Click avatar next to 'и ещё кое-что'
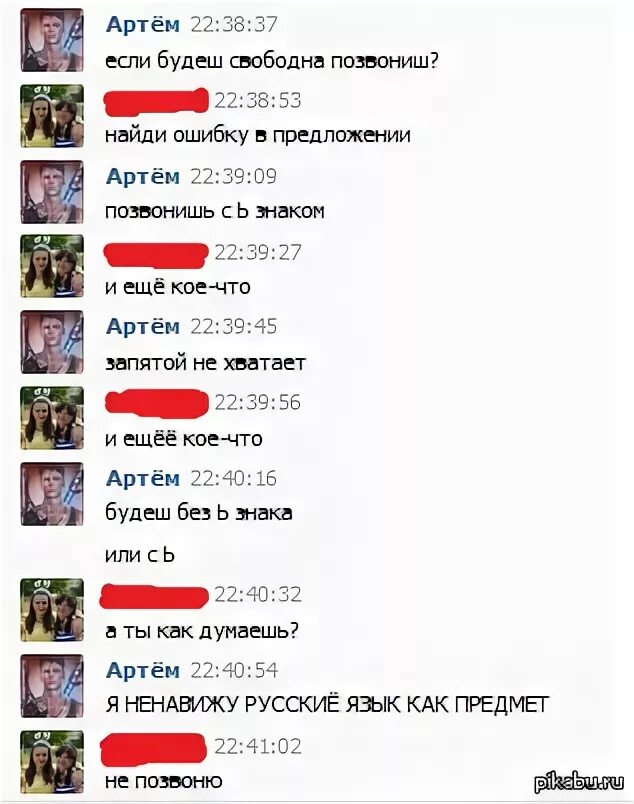 click(x=52, y=266)
